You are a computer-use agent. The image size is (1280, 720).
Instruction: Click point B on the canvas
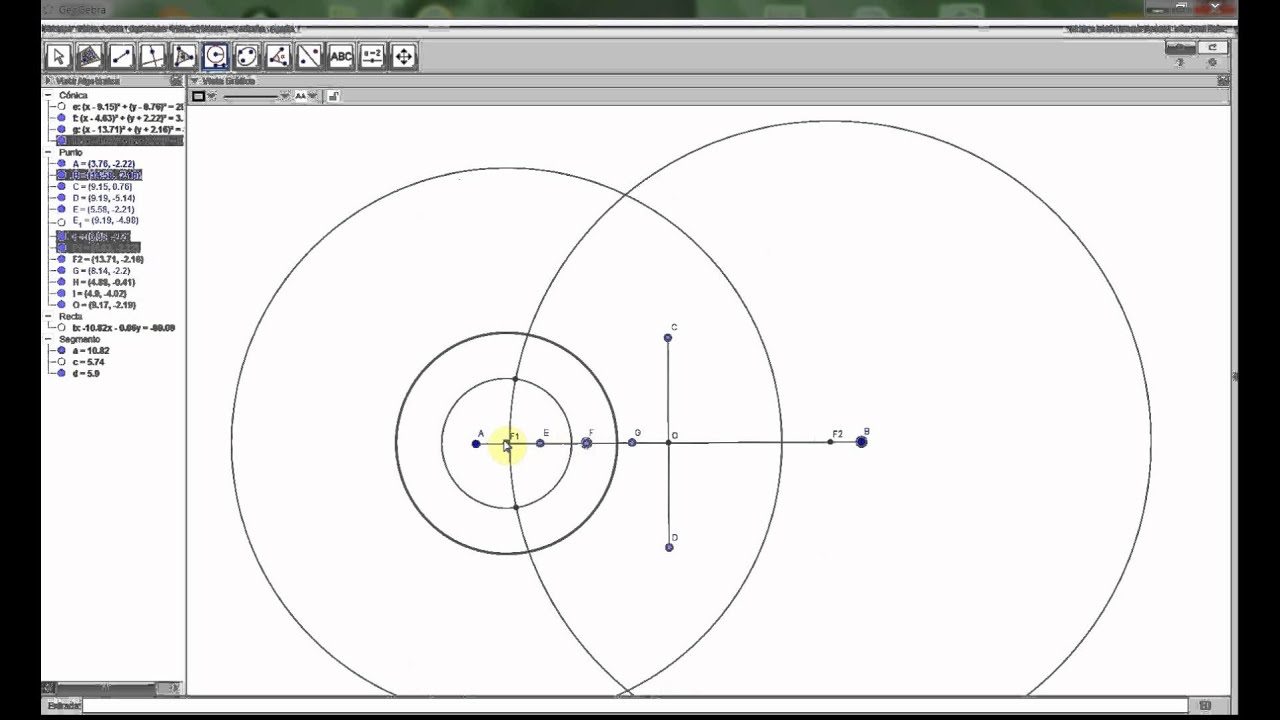point(861,441)
